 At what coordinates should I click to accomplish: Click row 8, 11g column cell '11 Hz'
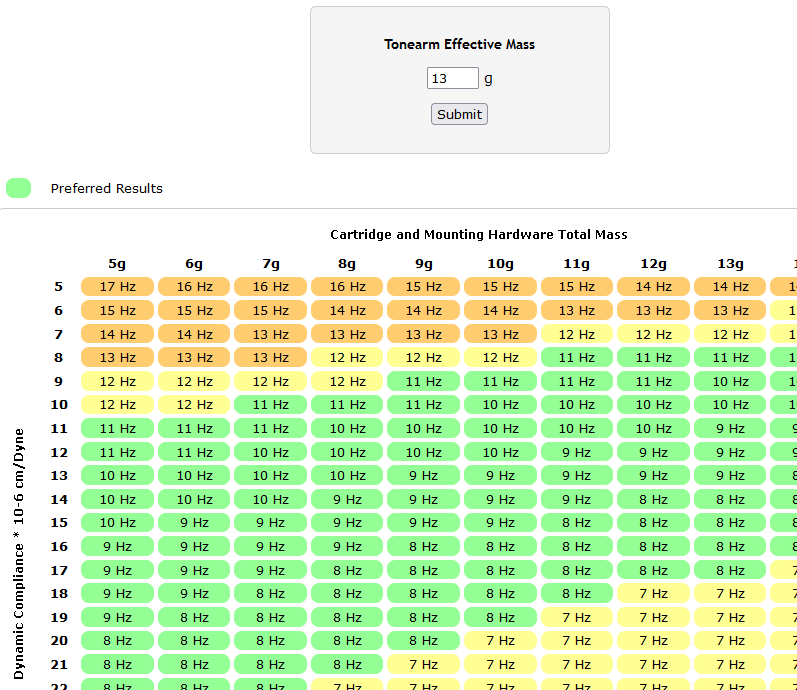coord(576,357)
